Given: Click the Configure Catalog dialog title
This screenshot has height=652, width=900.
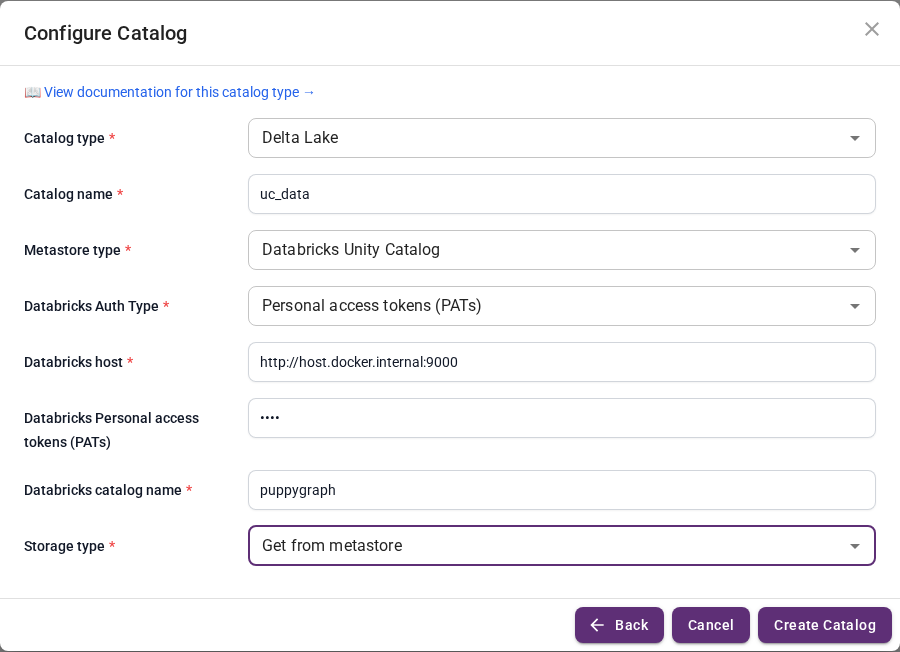Looking at the screenshot, I should [106, 33].
